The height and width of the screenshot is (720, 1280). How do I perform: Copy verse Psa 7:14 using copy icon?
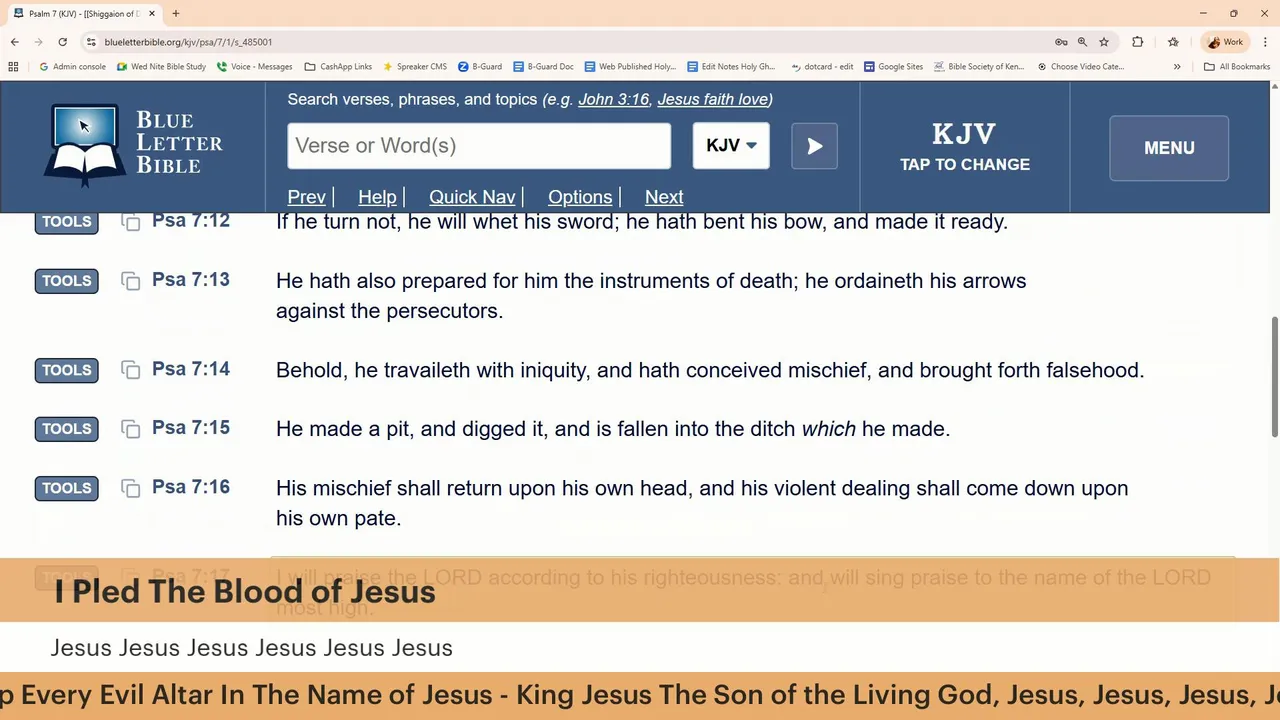click(130, 370)
